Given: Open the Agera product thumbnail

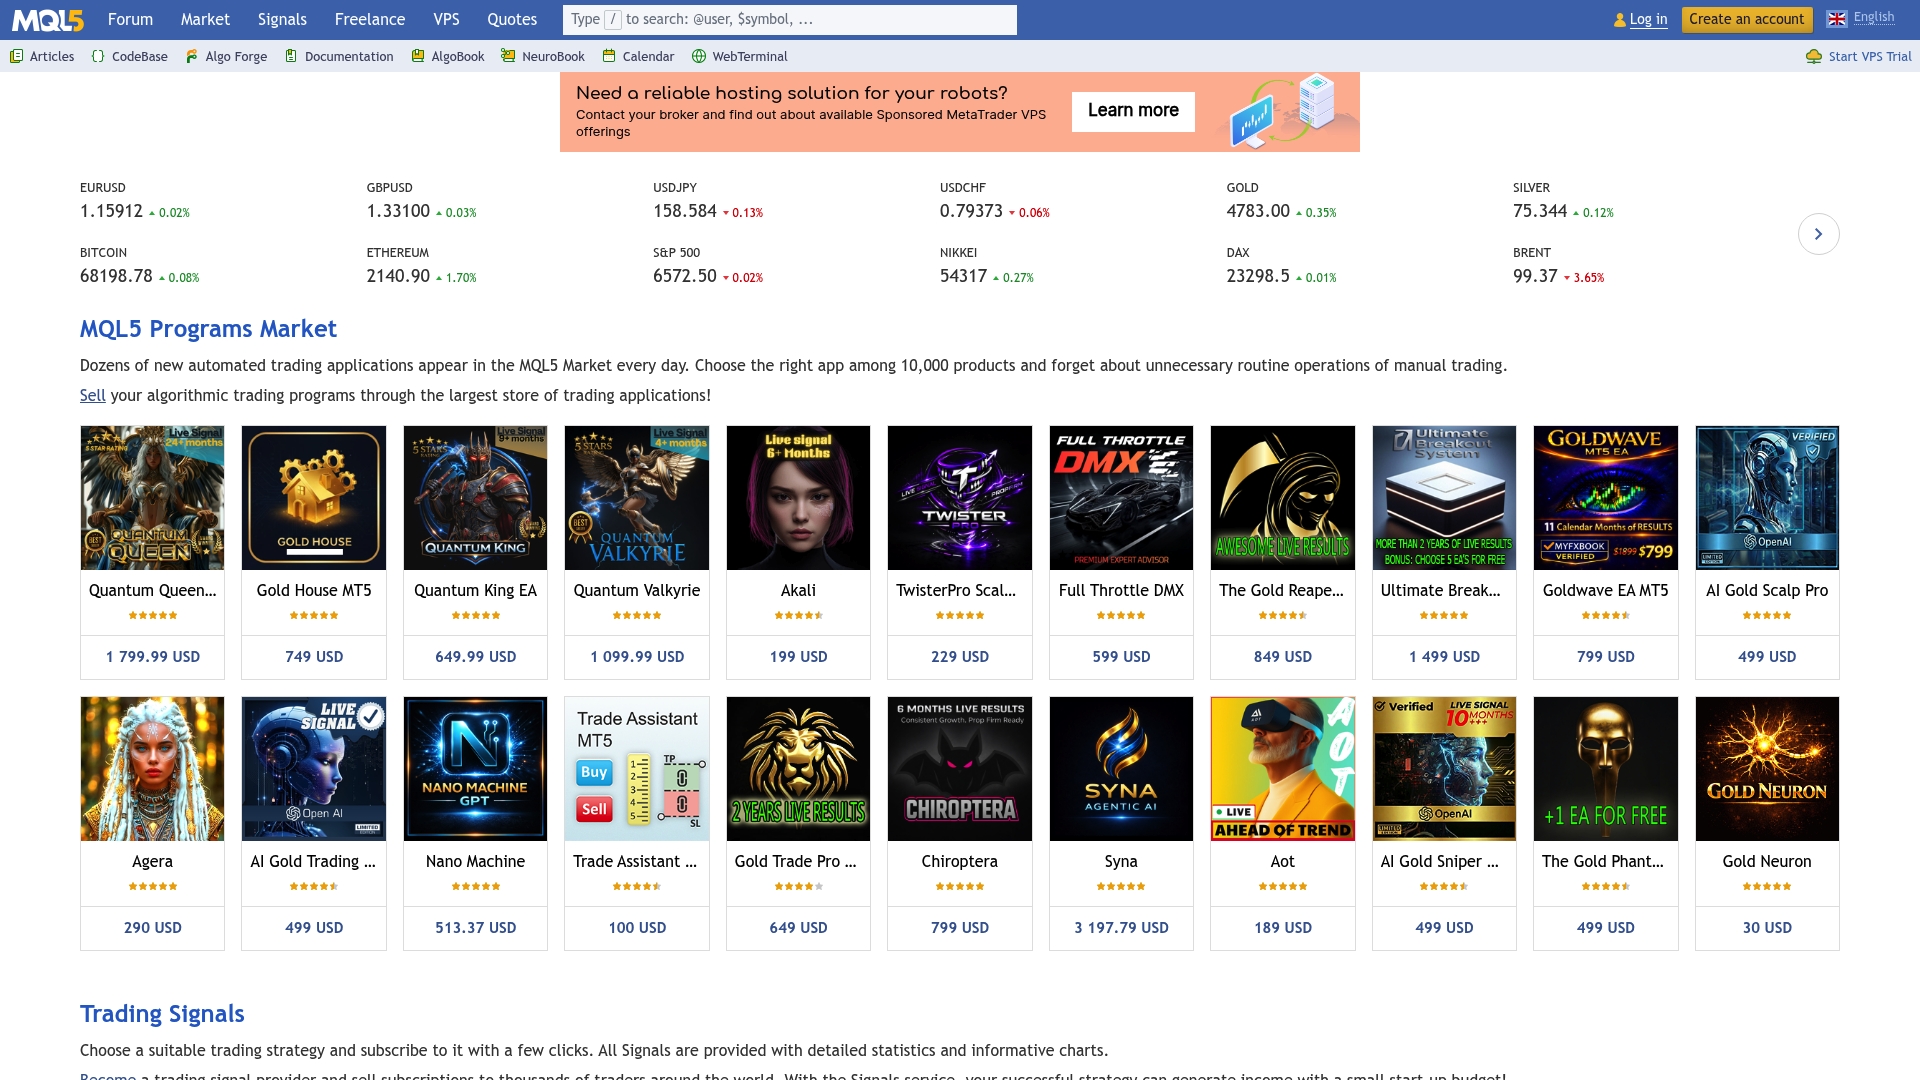Looking at the screenshot, I should pyautogui.click(x=152, y=769).
